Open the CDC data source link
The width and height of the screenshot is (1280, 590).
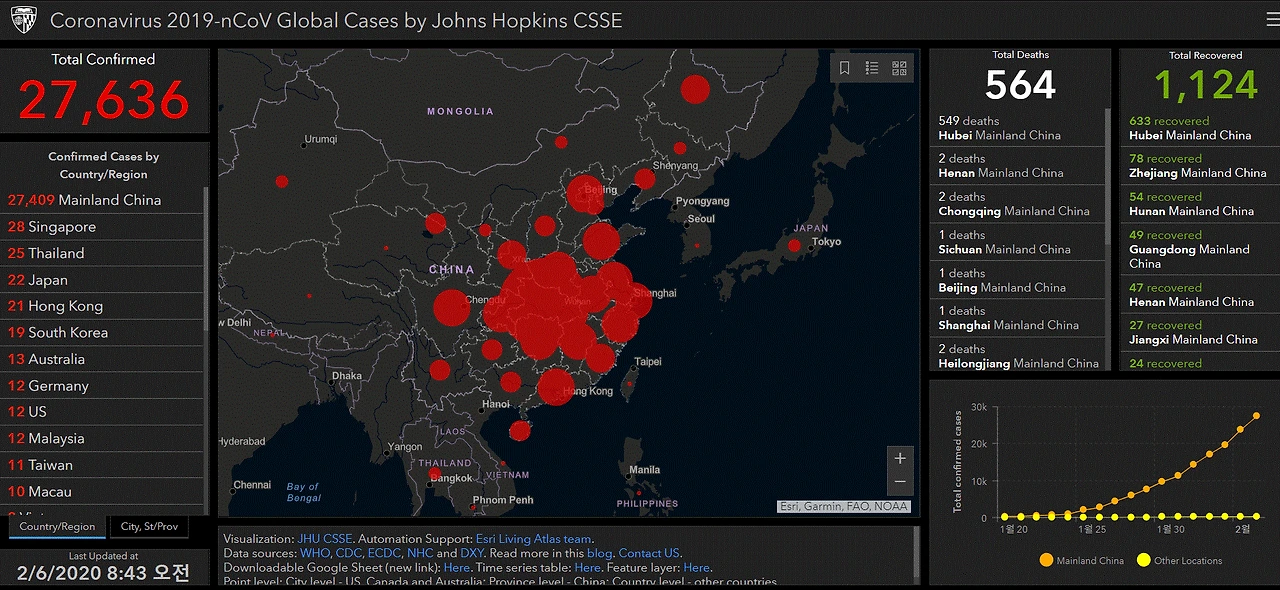tap(350, 553)
